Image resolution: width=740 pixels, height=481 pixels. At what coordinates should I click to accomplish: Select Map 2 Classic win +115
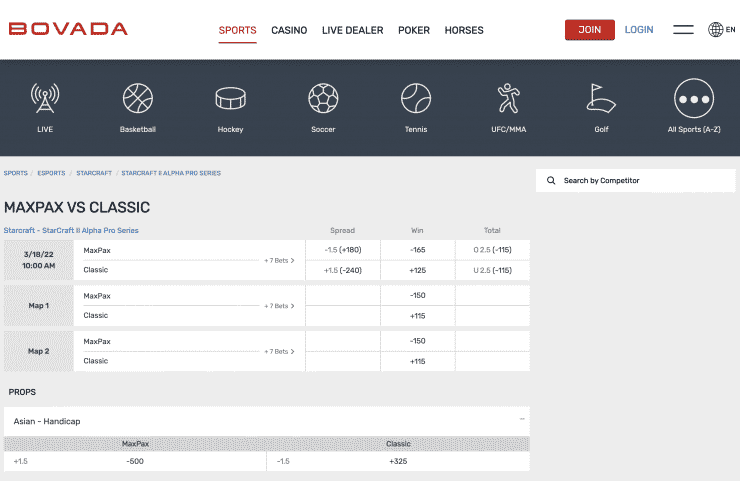pyautogui.click(x=418, y=362)
